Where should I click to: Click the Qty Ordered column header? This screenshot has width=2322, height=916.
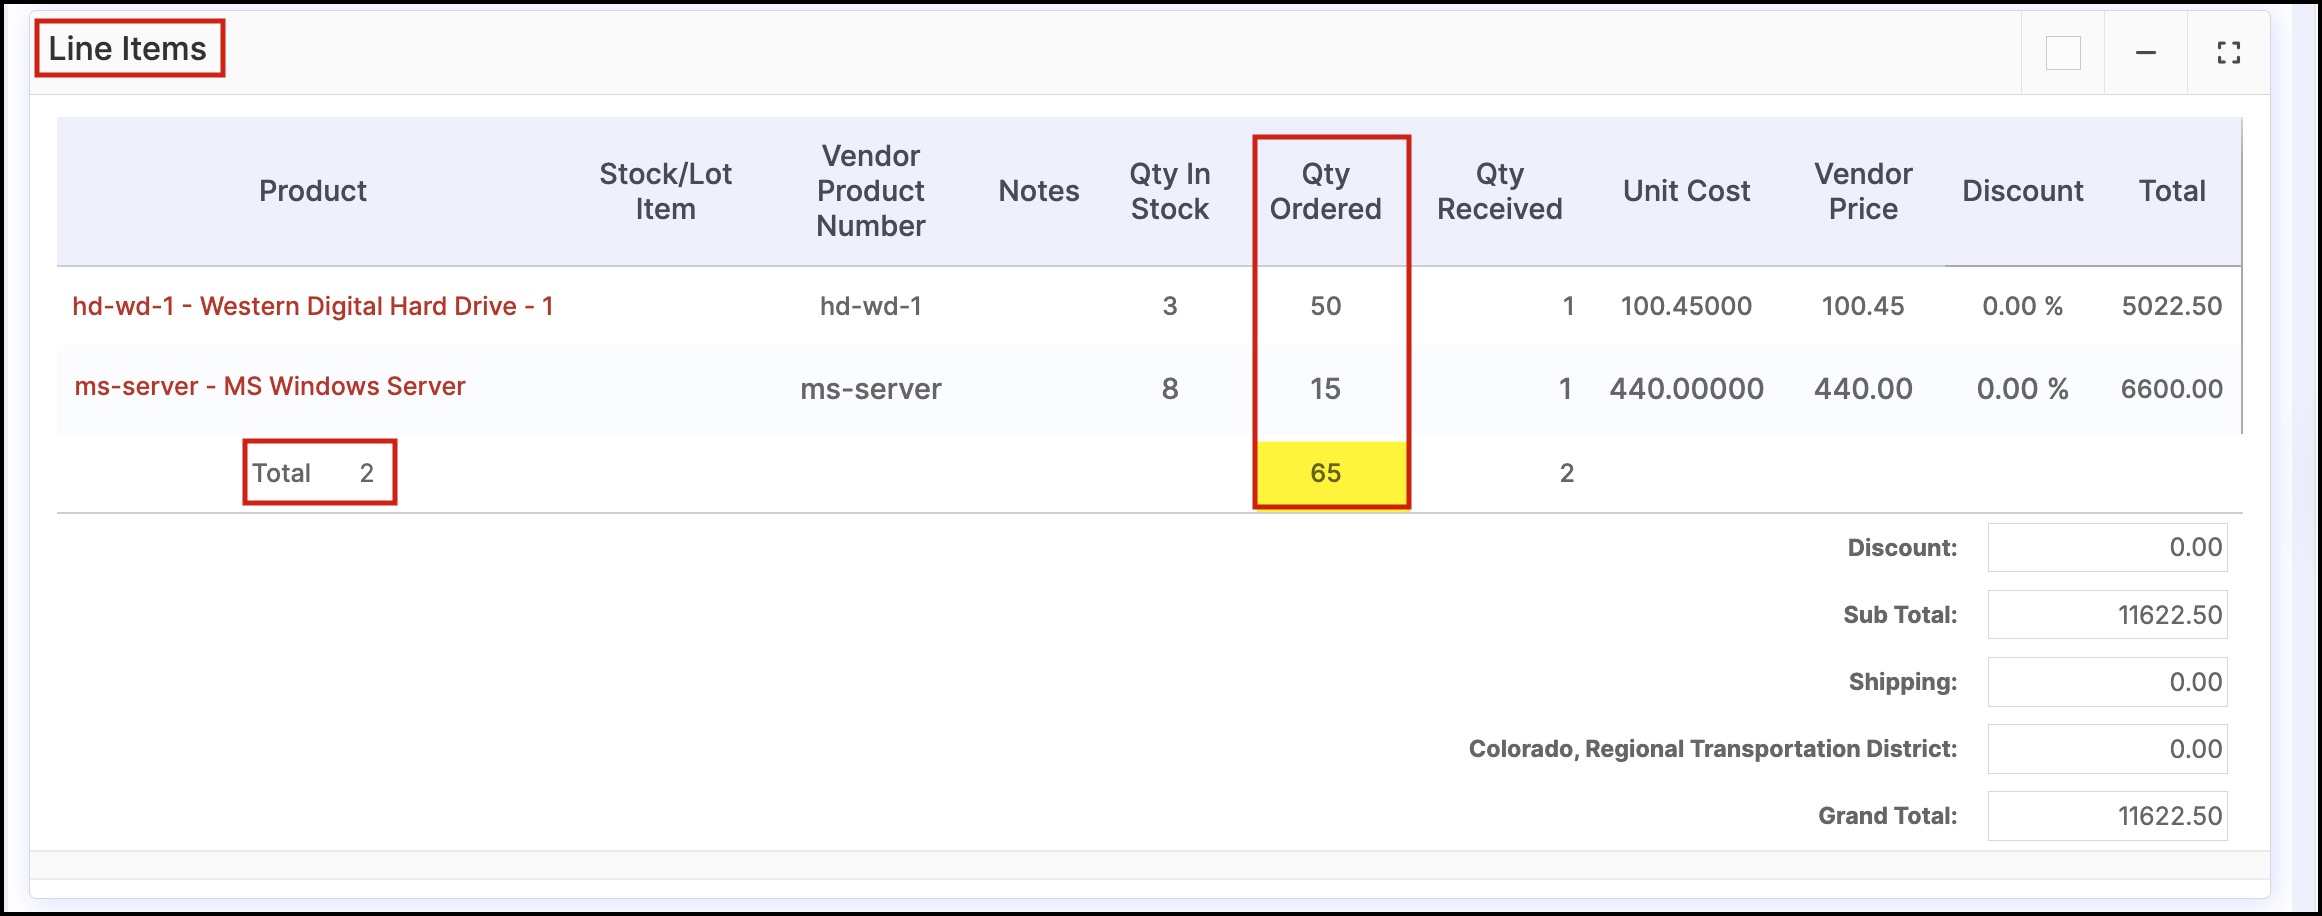tap(1326, 191)
